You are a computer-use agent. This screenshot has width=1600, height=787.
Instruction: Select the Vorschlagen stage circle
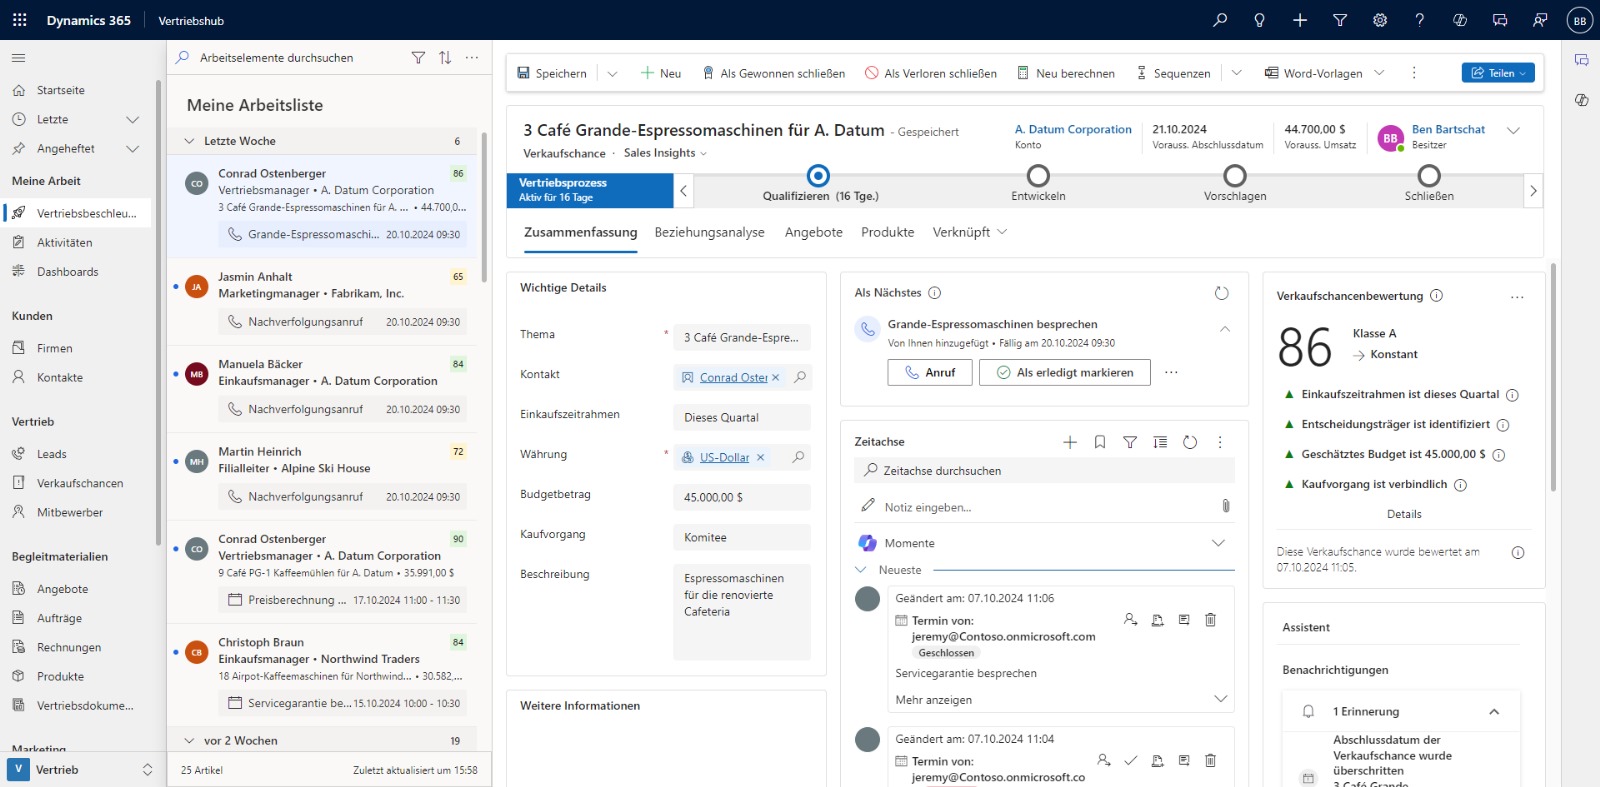coord(1235,177)
